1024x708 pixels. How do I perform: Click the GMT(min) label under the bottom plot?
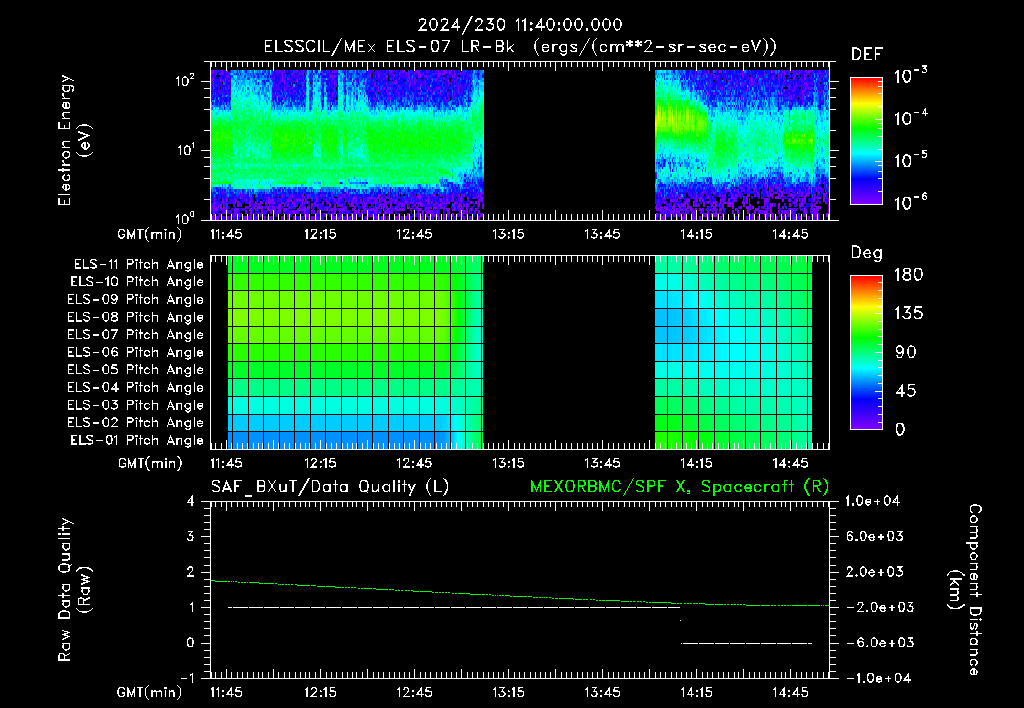coord(150,692)
